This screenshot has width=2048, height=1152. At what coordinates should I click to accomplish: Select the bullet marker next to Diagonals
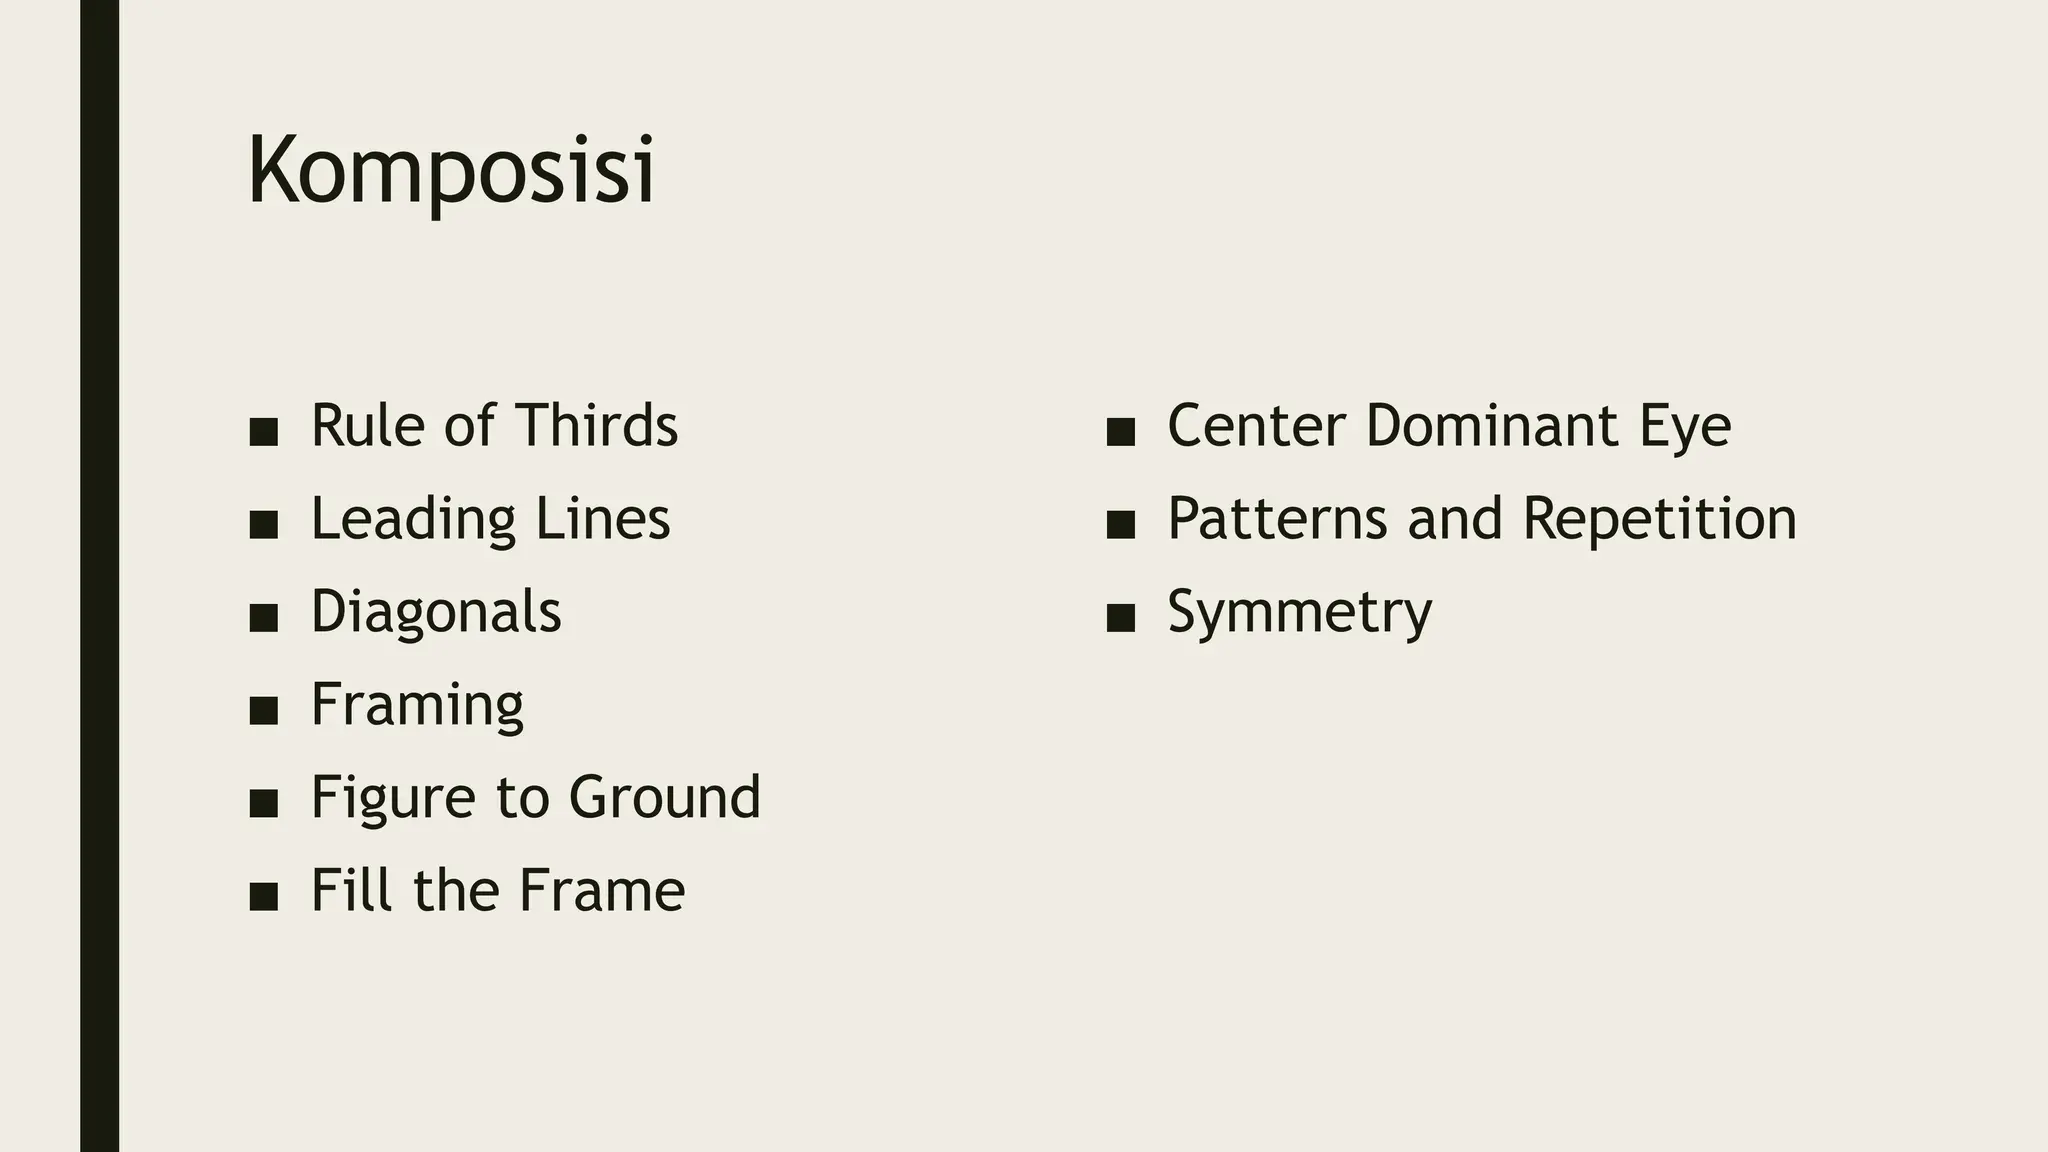click(263, 618)
